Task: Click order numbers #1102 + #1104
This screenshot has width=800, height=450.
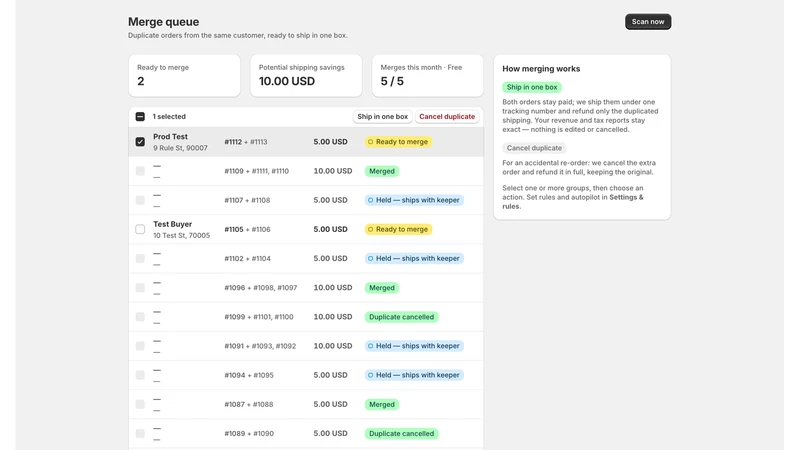Action: click(x=247, y=258)
